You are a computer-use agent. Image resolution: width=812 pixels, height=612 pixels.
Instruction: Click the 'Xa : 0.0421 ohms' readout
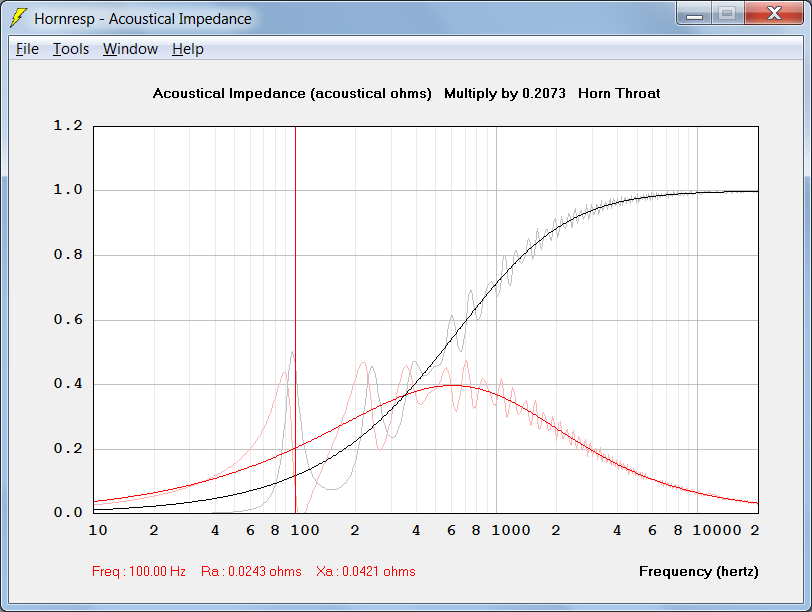[x=366, y=572]
